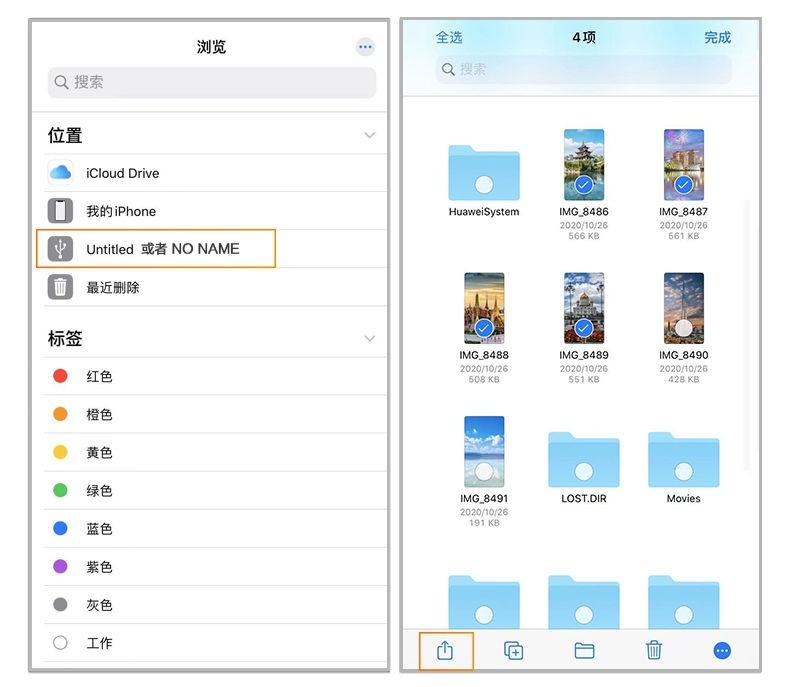This screenshot has height=687, width=790.
Task: Open the ellipsis menu beside 浏览 title
Action: pyautogui.click(x=365, y=47)
